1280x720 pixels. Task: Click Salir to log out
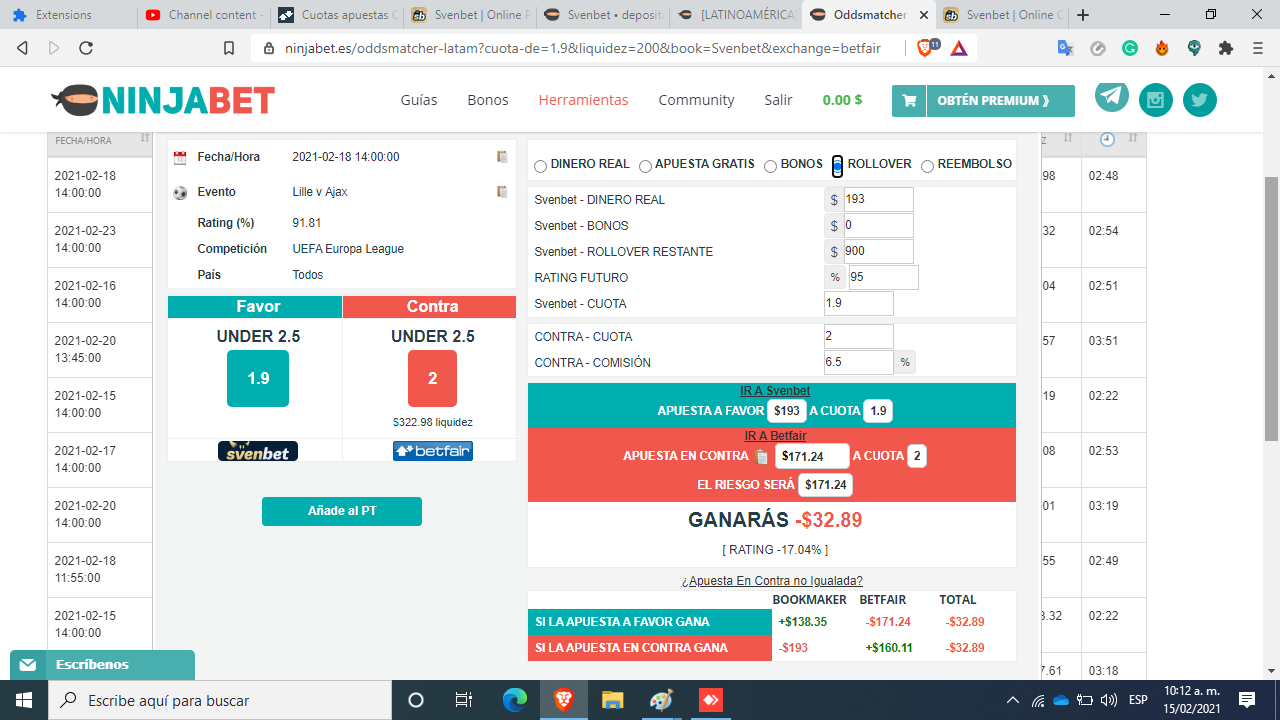(x=778, y=100)
